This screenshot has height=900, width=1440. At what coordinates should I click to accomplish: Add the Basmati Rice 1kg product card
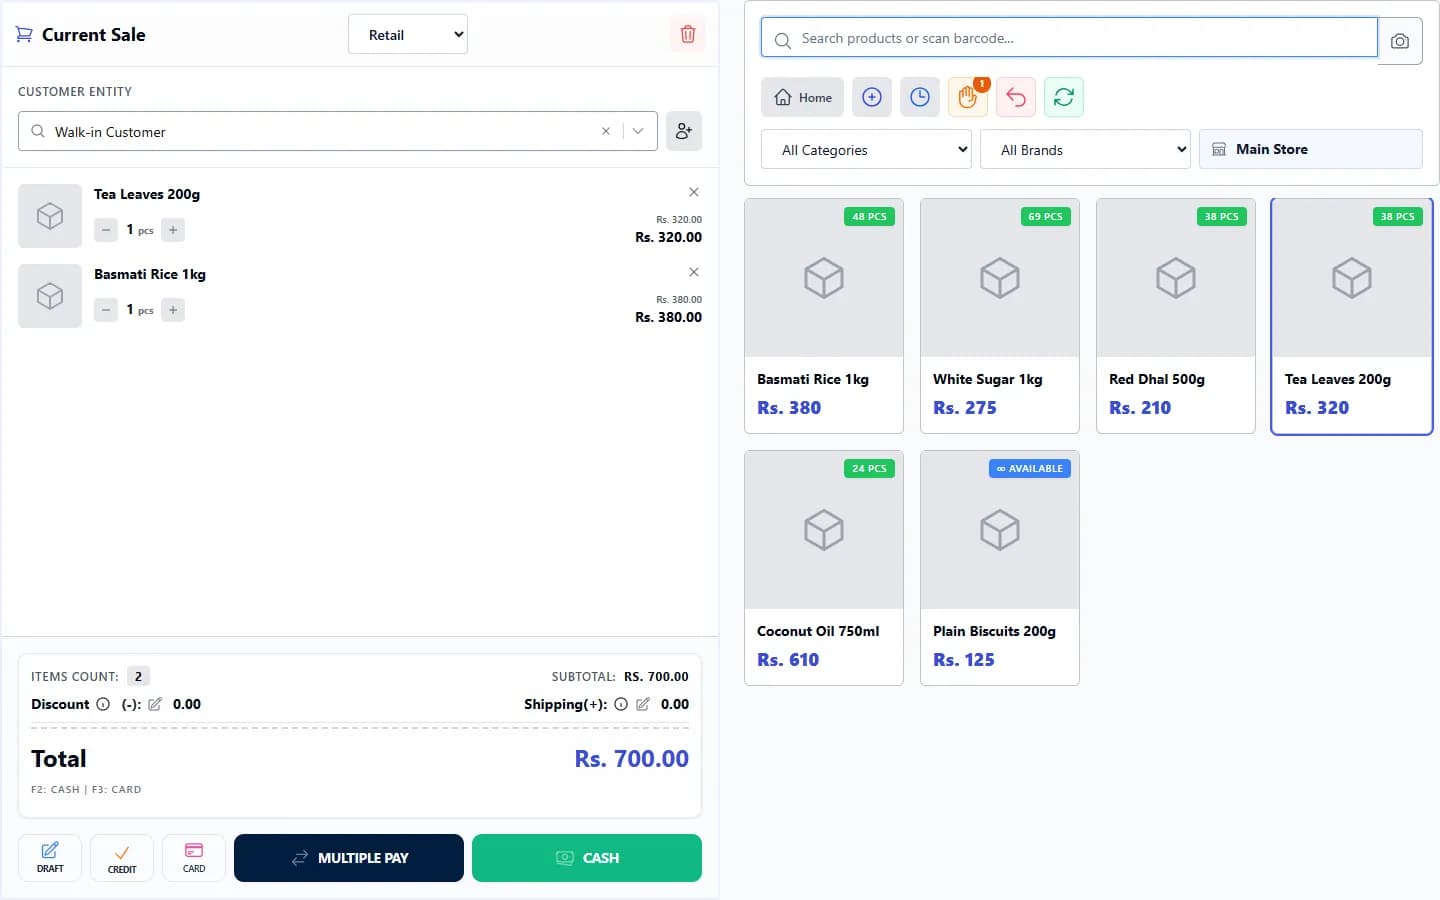click(x=824, y=316)
